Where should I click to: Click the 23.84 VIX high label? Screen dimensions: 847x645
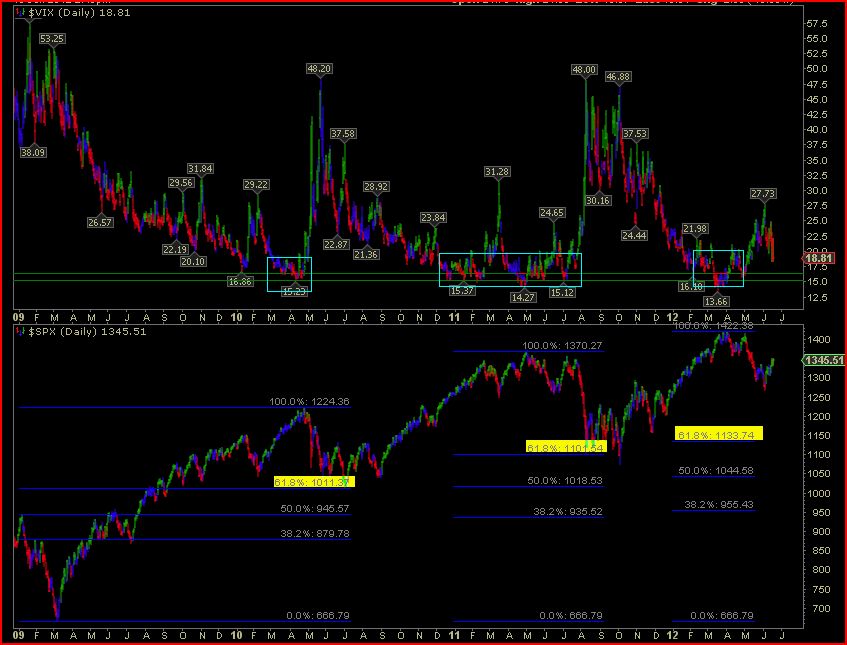(433, 218)
